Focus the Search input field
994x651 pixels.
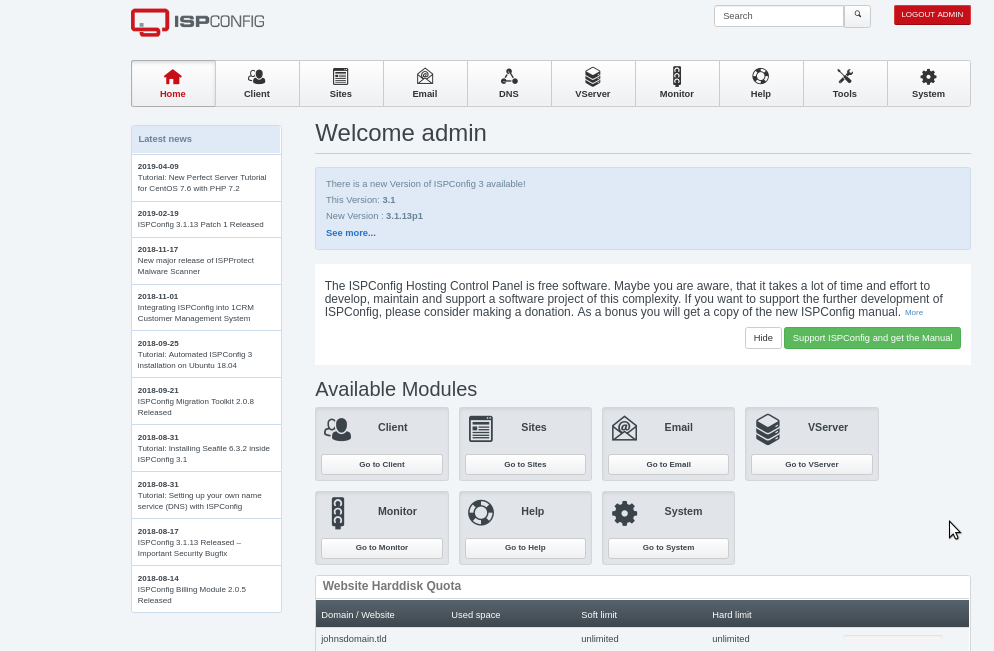coord(779,16)
